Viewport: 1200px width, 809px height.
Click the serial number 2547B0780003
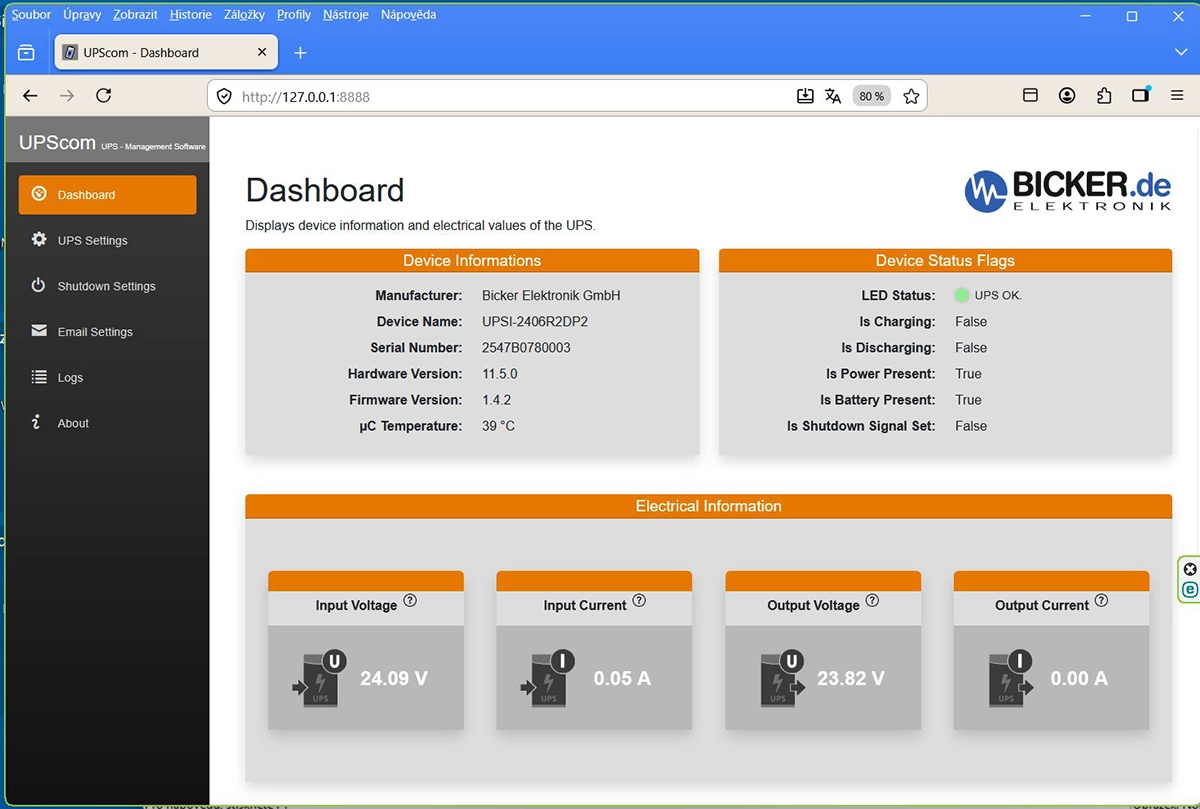[526, 348]
